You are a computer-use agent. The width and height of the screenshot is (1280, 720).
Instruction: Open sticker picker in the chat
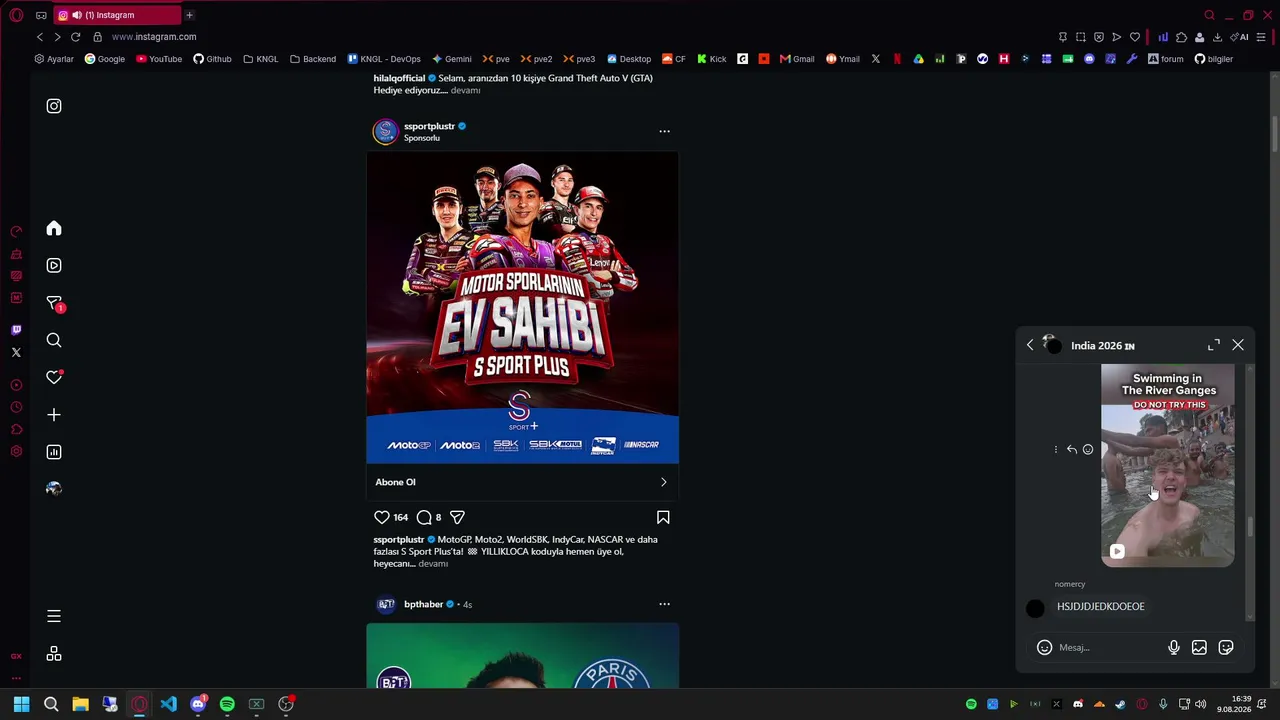point(1226,648)
